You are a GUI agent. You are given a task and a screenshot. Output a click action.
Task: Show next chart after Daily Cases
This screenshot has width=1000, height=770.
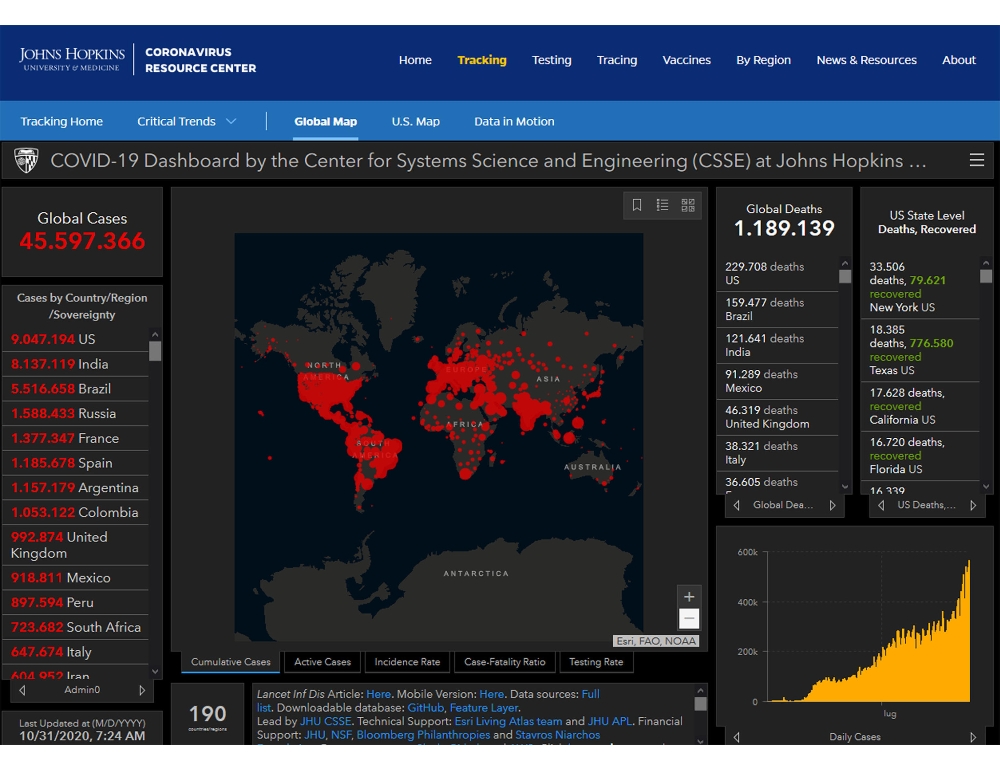(973, 737)
